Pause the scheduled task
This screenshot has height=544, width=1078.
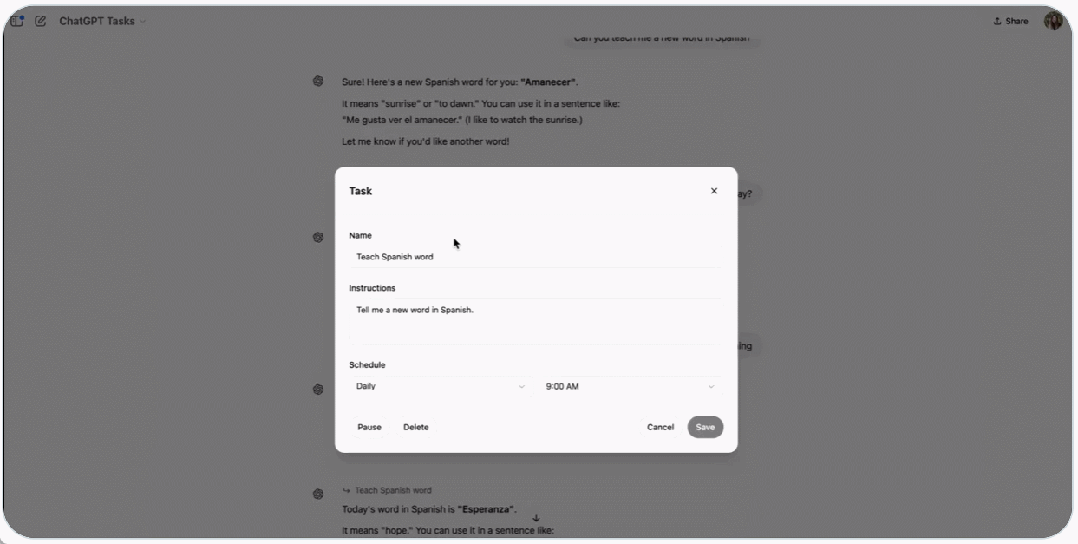pos(369,427)
